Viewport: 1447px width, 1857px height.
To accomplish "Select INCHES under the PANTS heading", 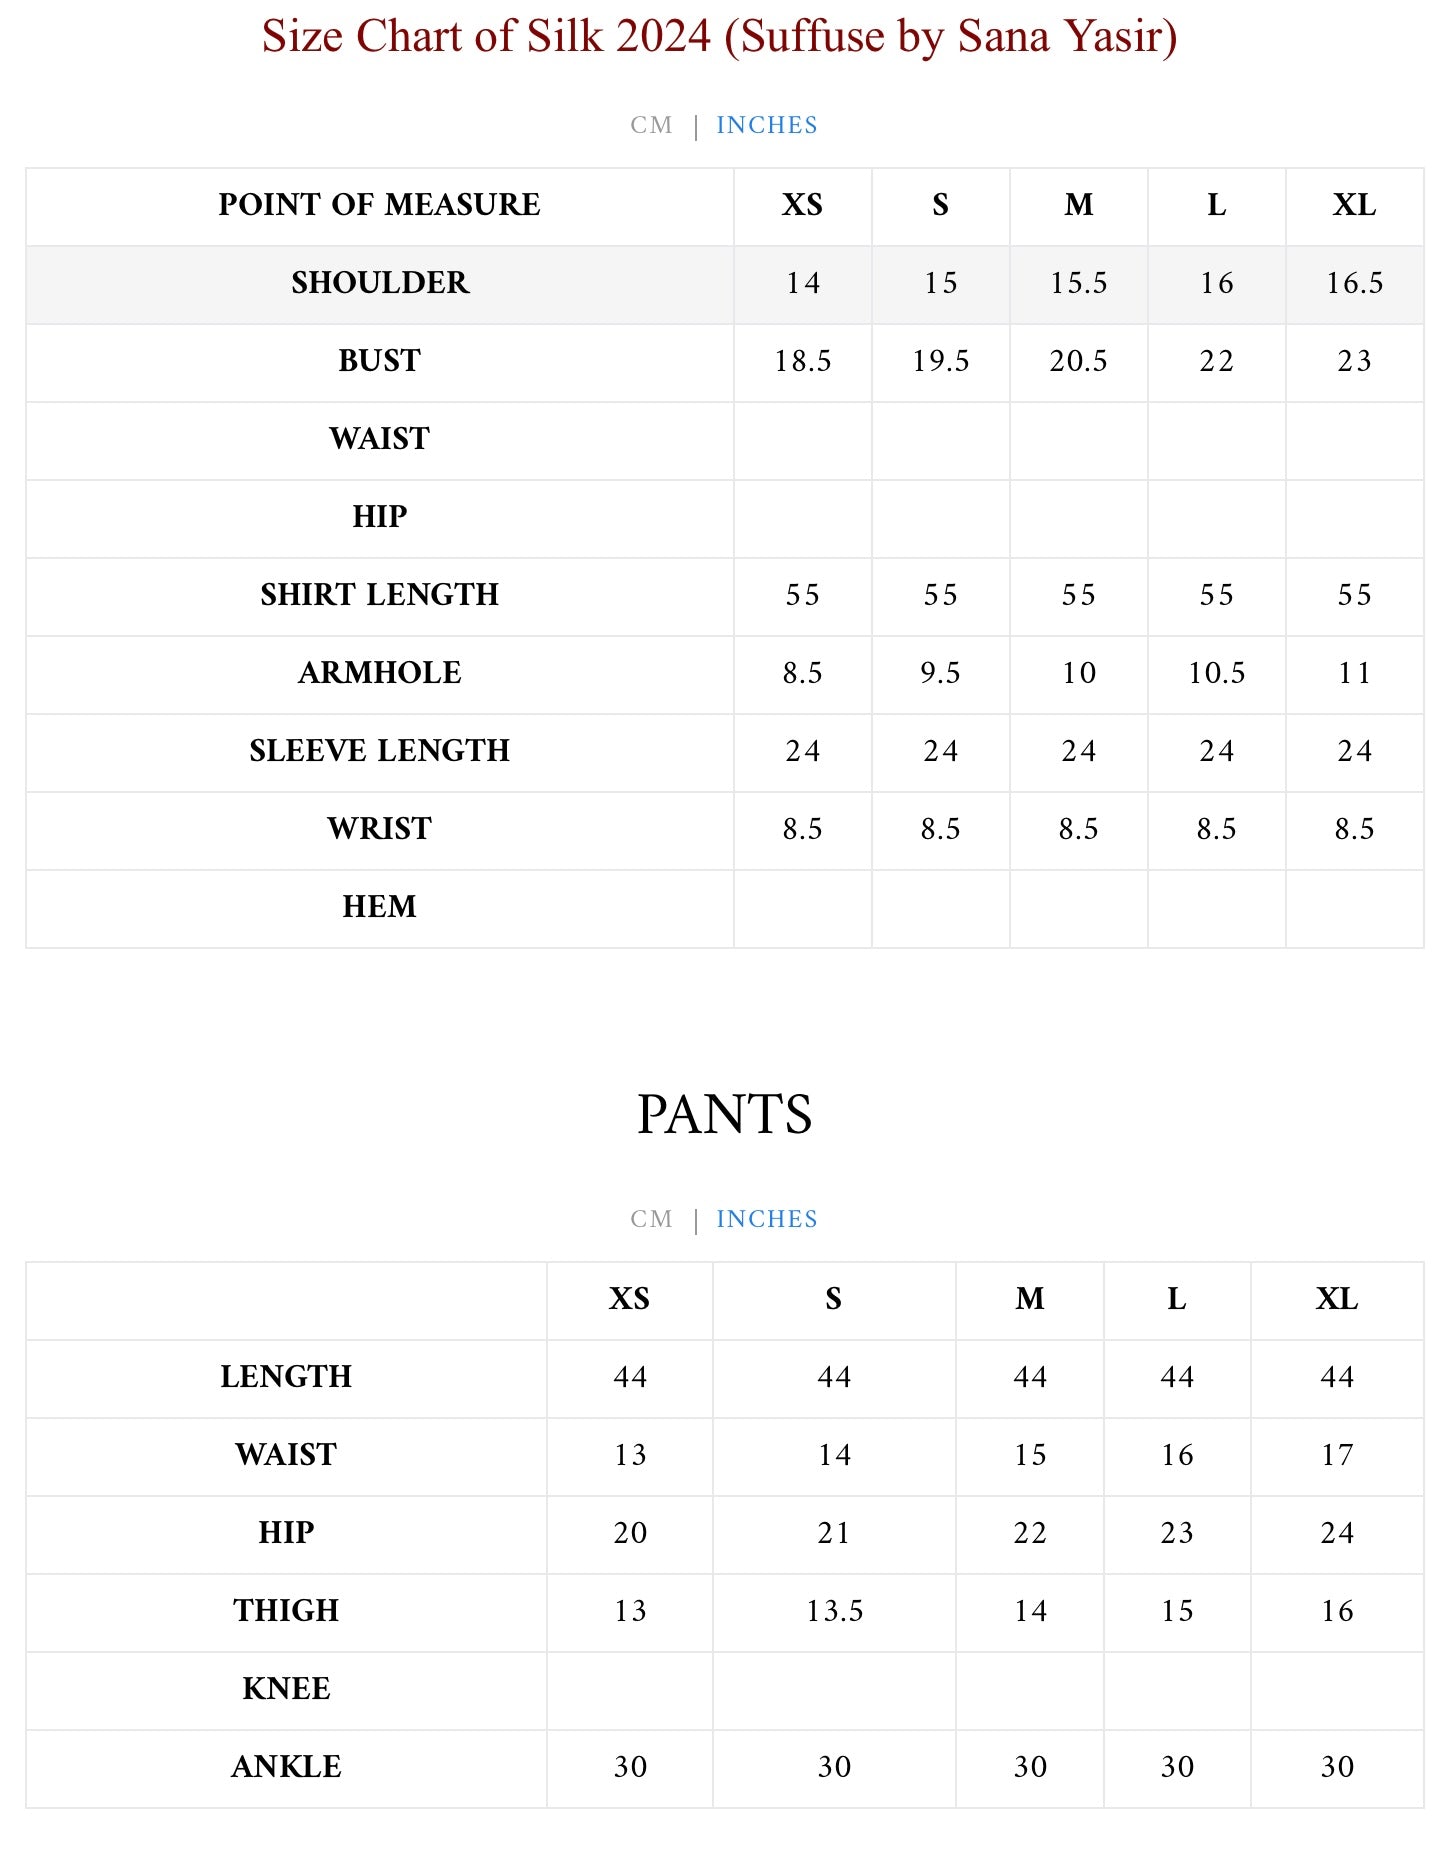I will 767,1219.
